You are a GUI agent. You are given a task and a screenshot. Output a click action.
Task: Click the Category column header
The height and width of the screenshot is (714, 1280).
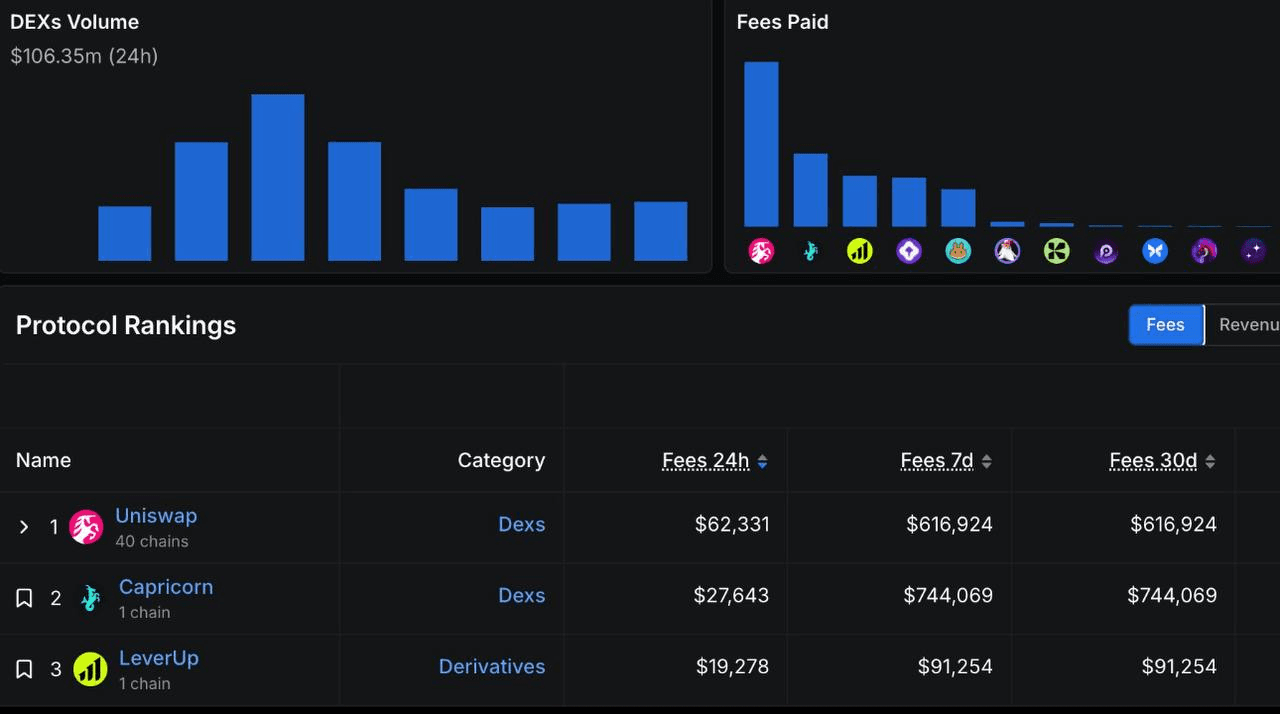[501, 460]
